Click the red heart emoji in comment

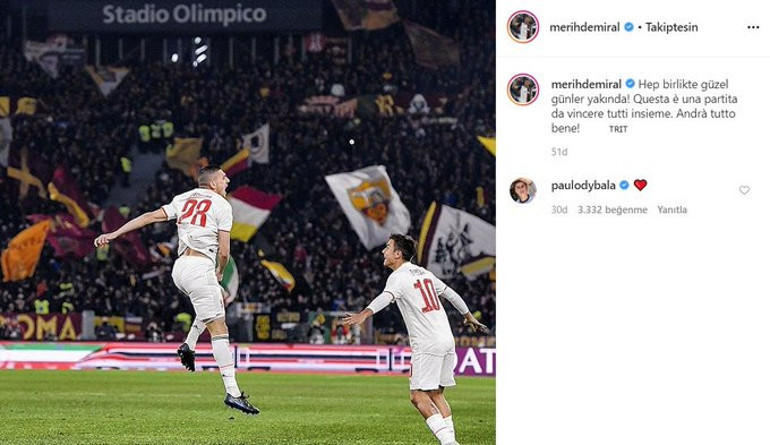click(640, 185)
